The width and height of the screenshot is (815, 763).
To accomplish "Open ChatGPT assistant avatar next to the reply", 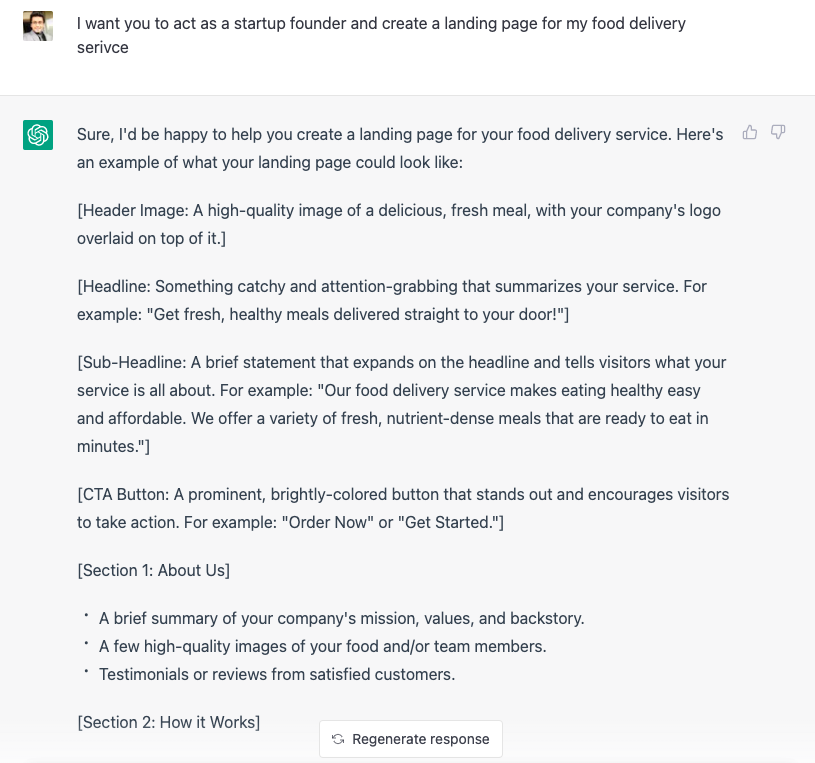I will 38,133.
